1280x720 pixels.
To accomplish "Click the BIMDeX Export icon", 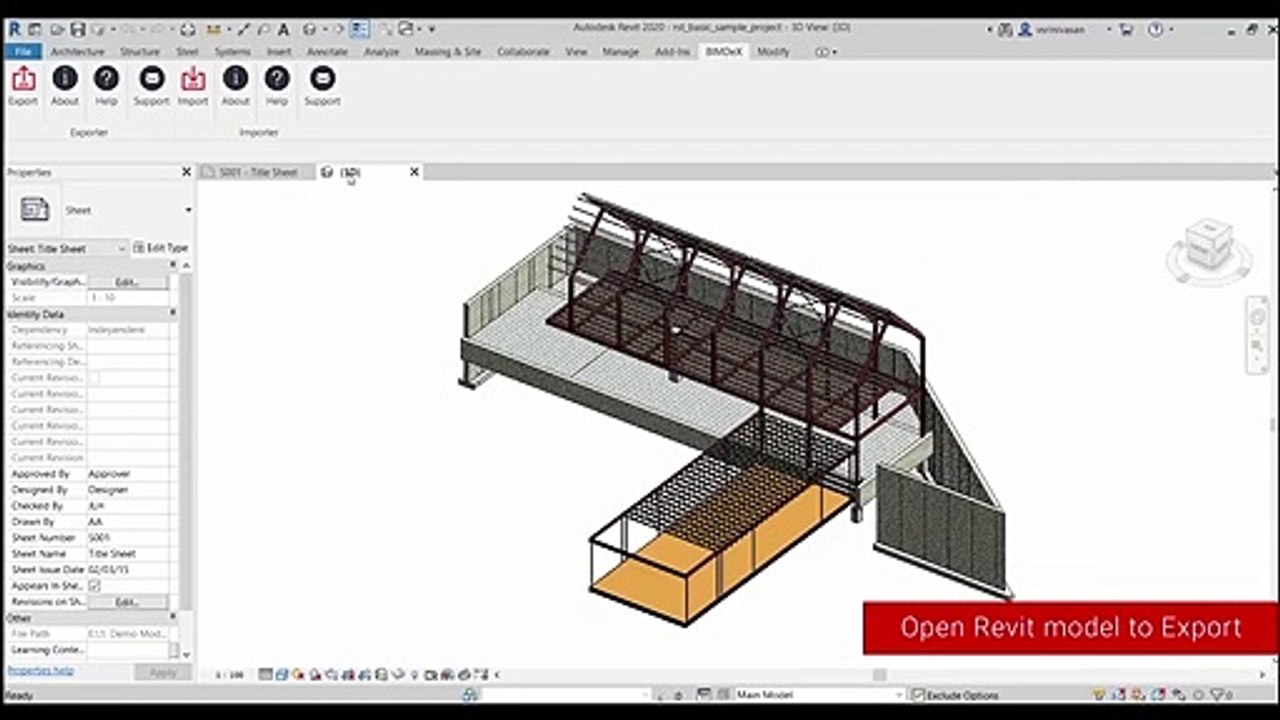I will (x=23, y=78).
